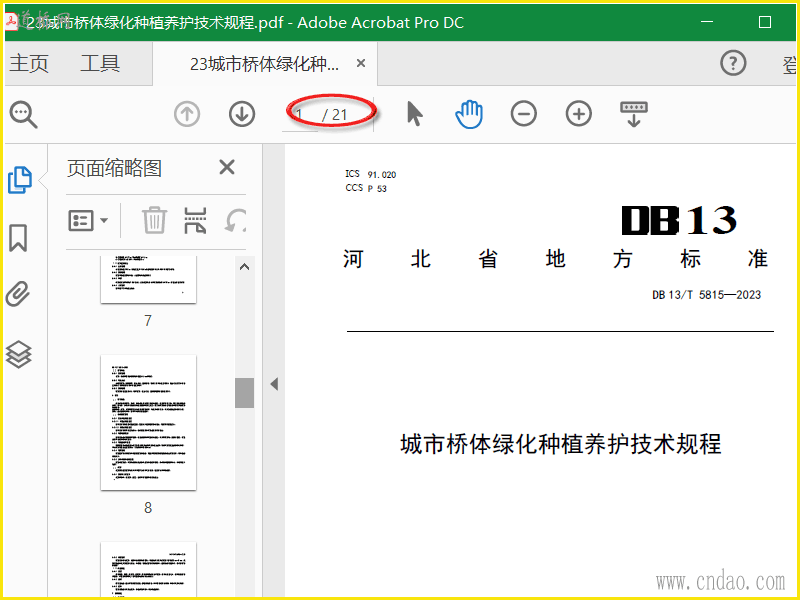
Task: Click the thumbnail panel scrollbar handle
Action: pyautogui.click(x=244, y=393)
